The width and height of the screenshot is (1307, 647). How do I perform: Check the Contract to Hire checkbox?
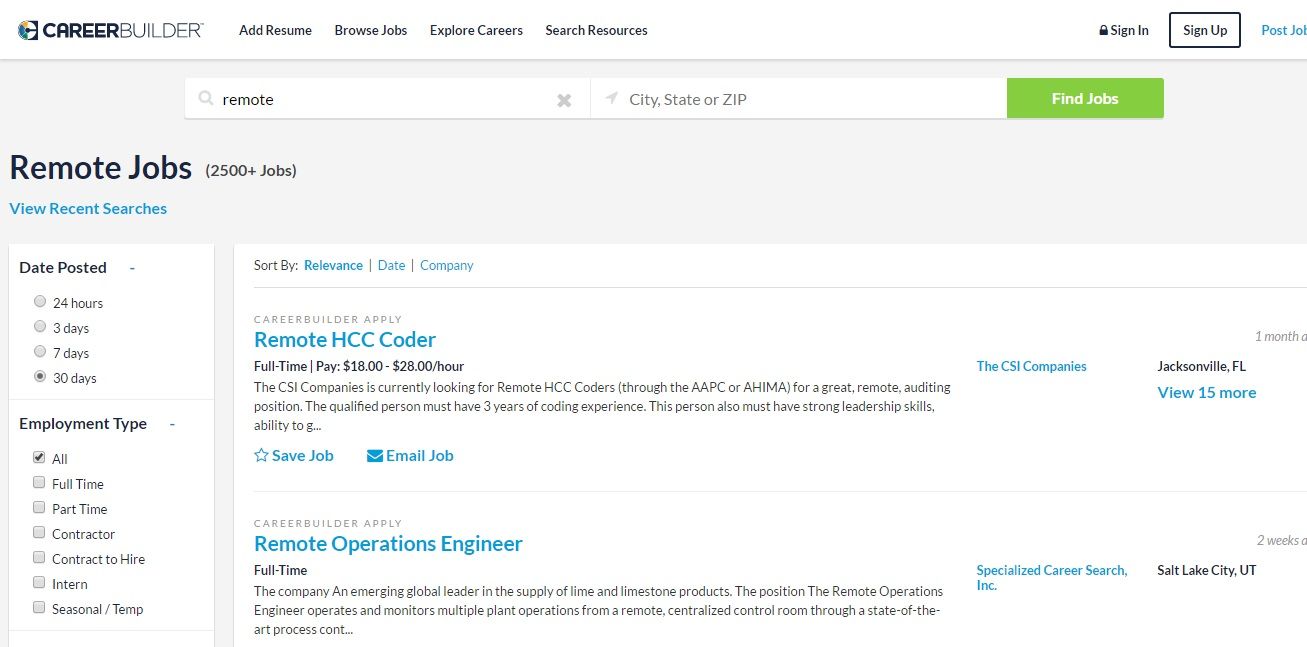tap(39, 557)
